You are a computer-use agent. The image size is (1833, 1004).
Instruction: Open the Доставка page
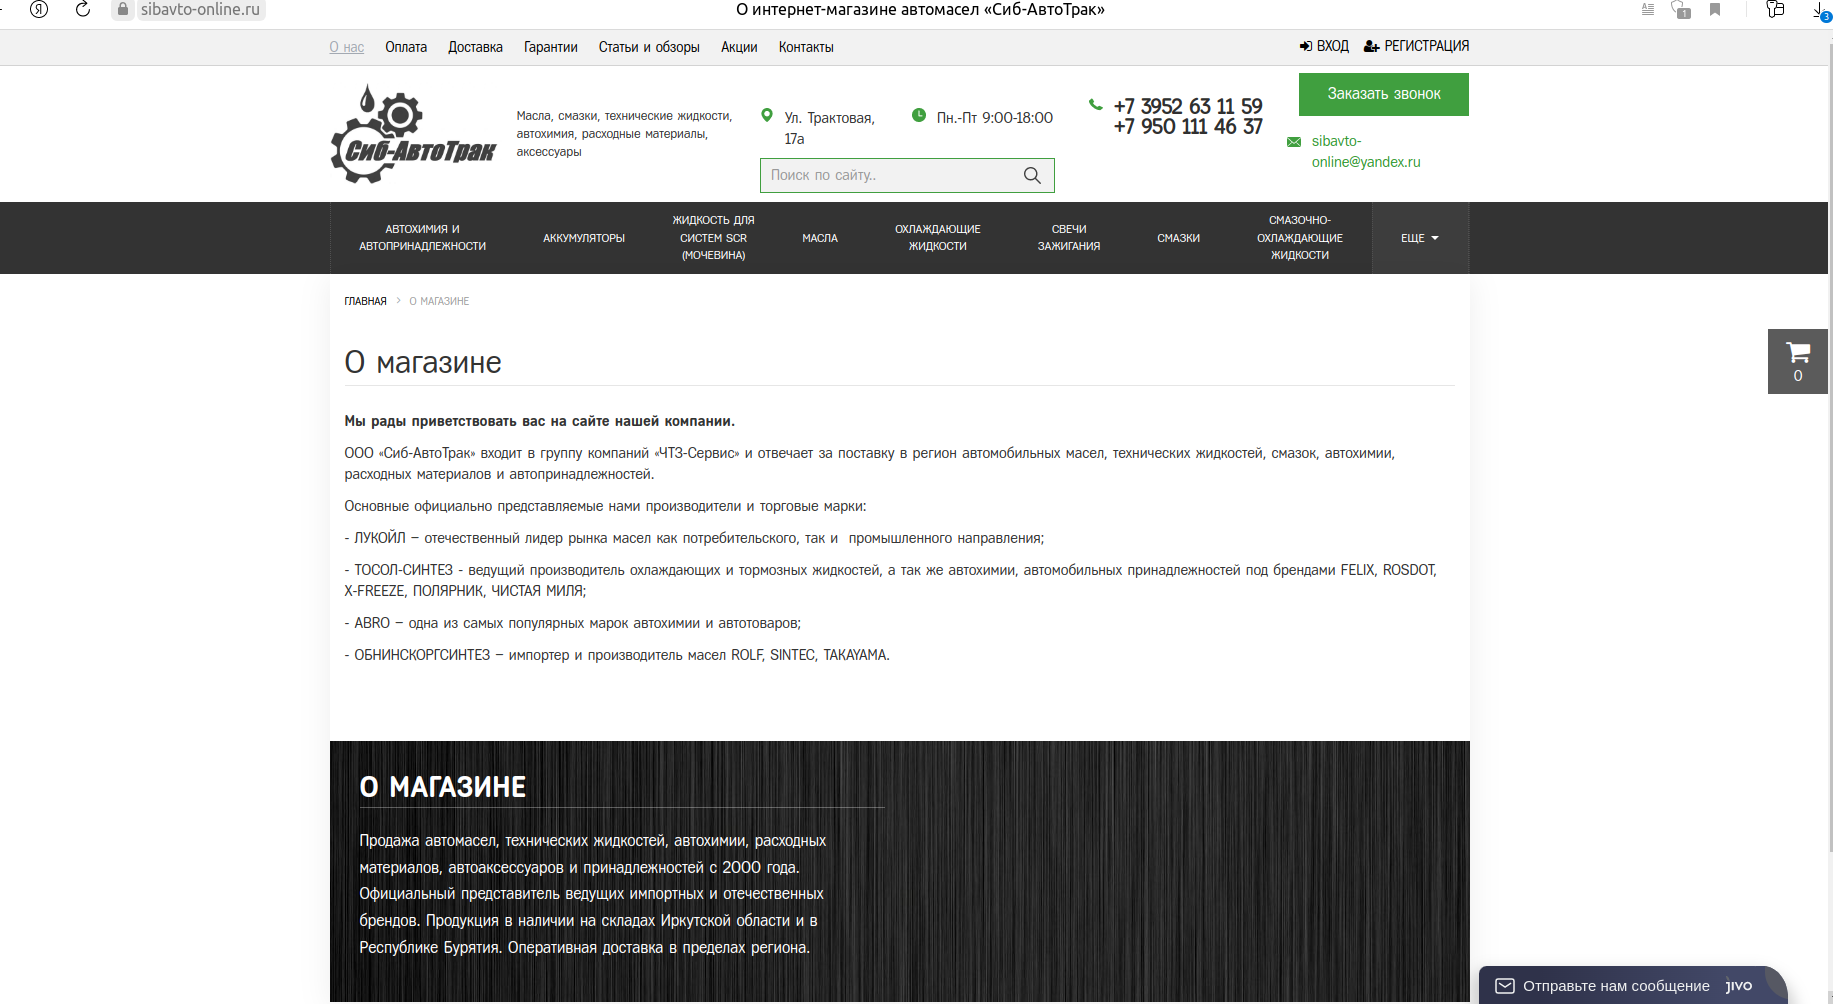pyautogui.click(x=475, y=47)
